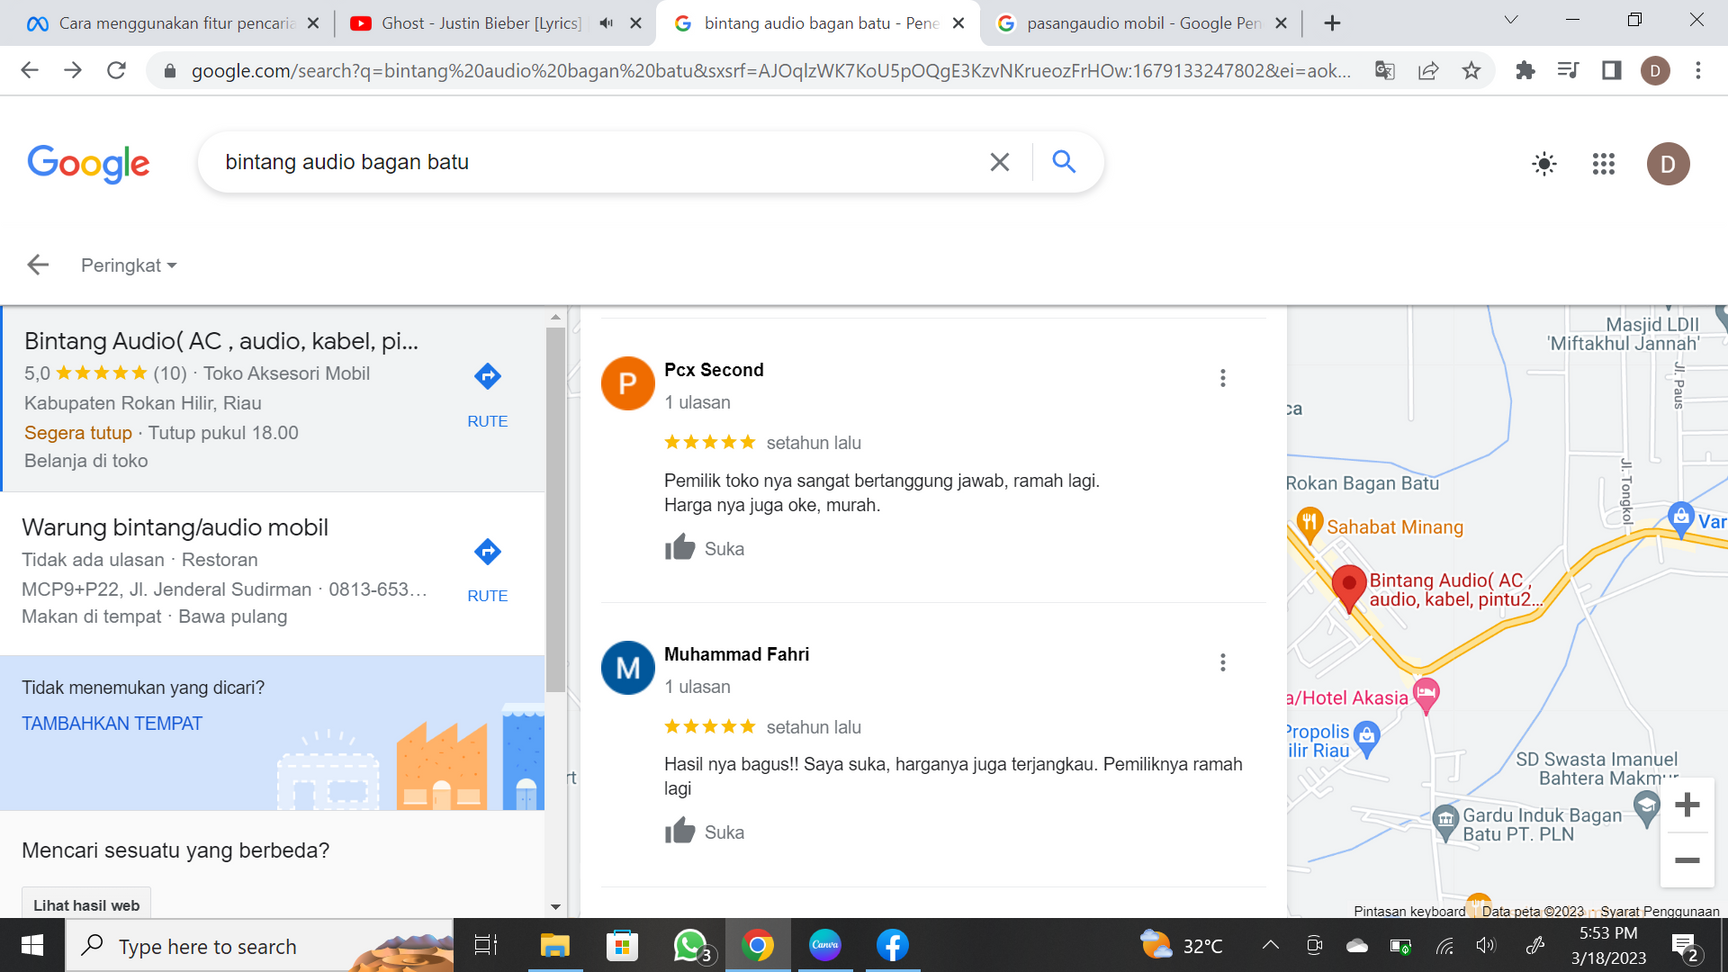1728x972 pixels.
Task: Open WhatsApp from the taskbar
Action: [690, 945]
